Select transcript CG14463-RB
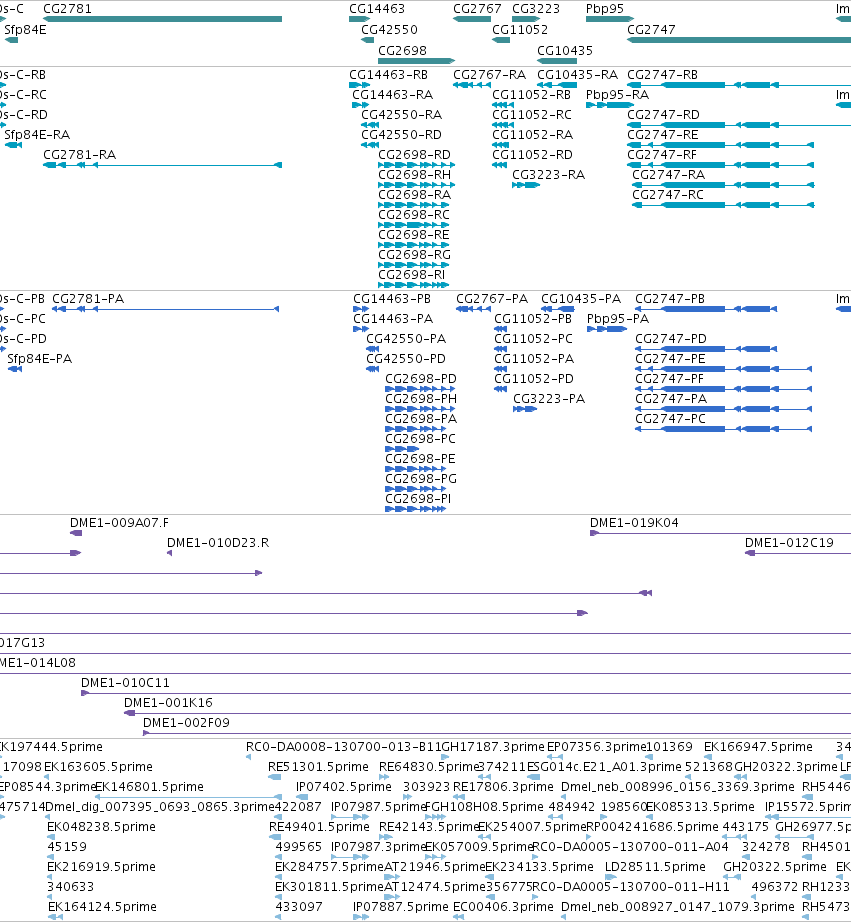 point(388,75)
